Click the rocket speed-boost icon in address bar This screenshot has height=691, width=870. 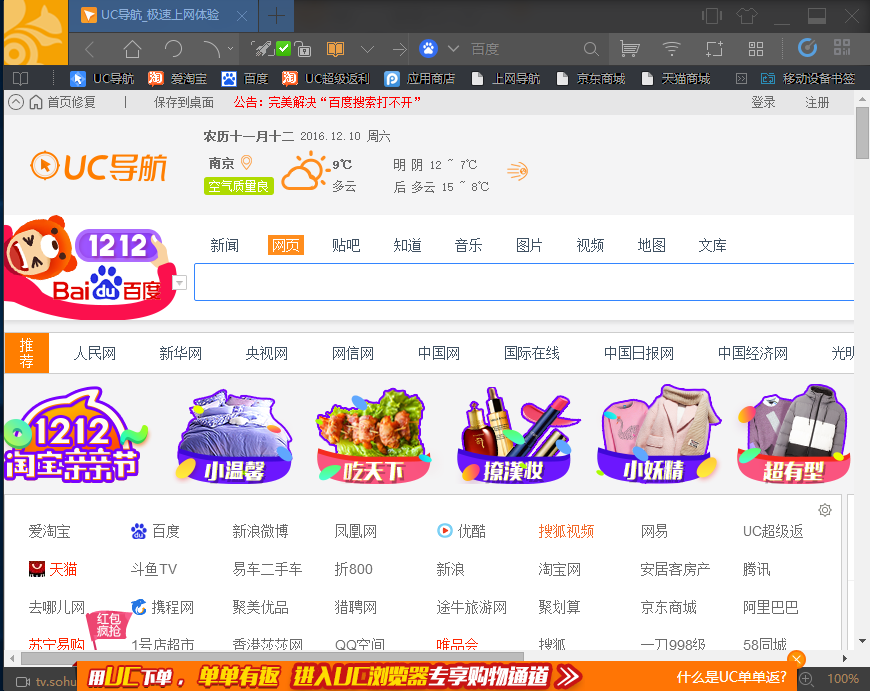pos(262,49)
